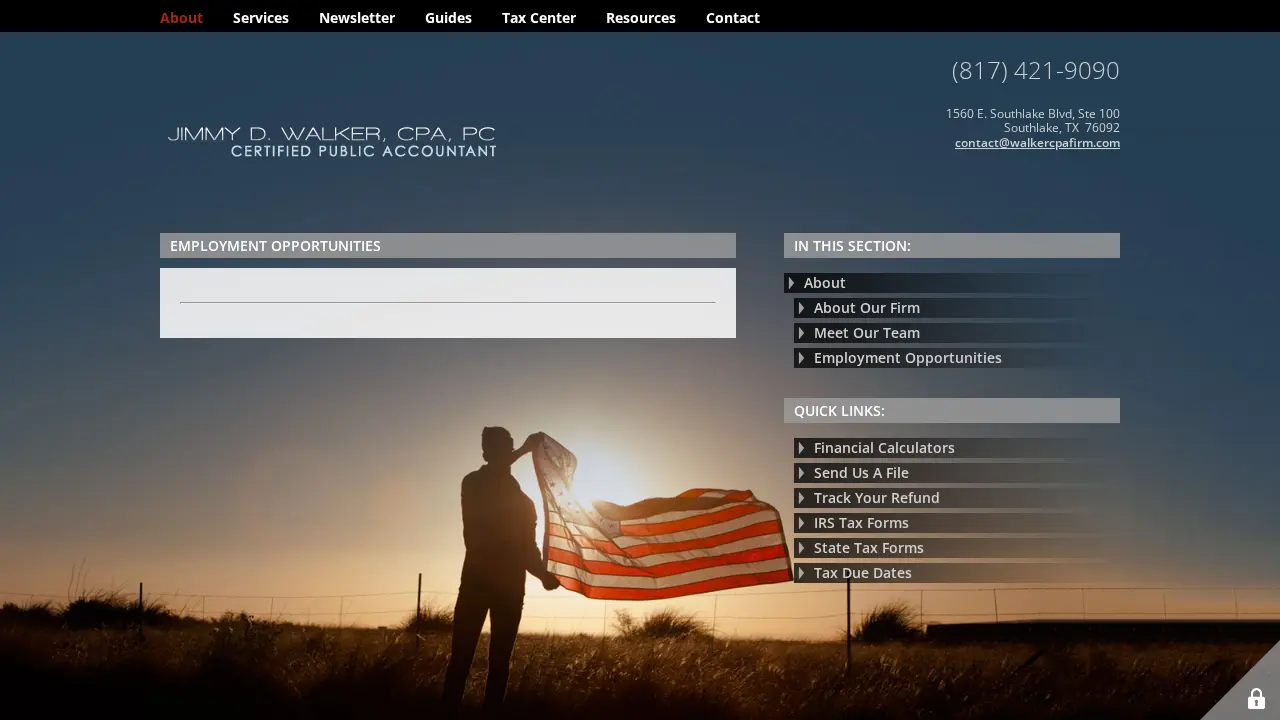Click the 1560 E. Southlake Blvd address line

pos(1033,114)
